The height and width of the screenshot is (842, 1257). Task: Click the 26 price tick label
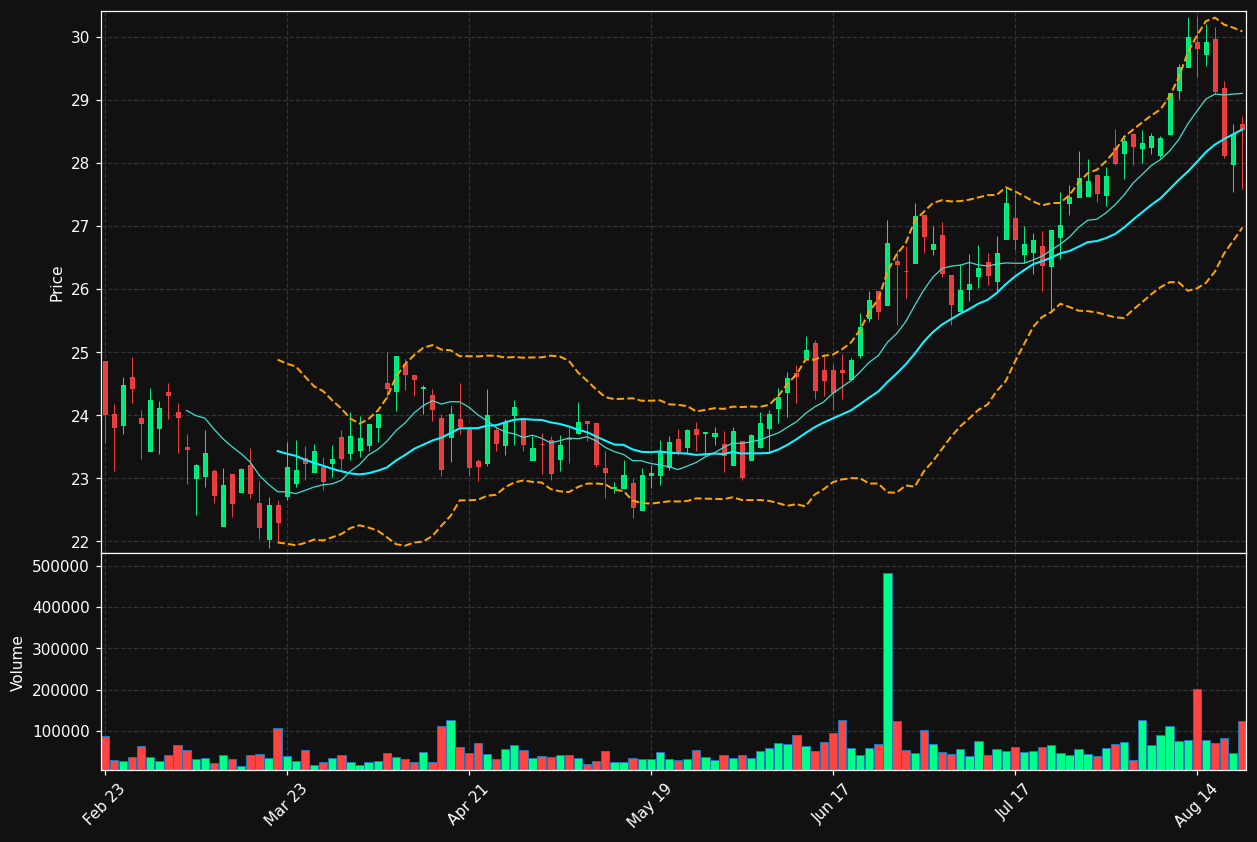point(80,290)
